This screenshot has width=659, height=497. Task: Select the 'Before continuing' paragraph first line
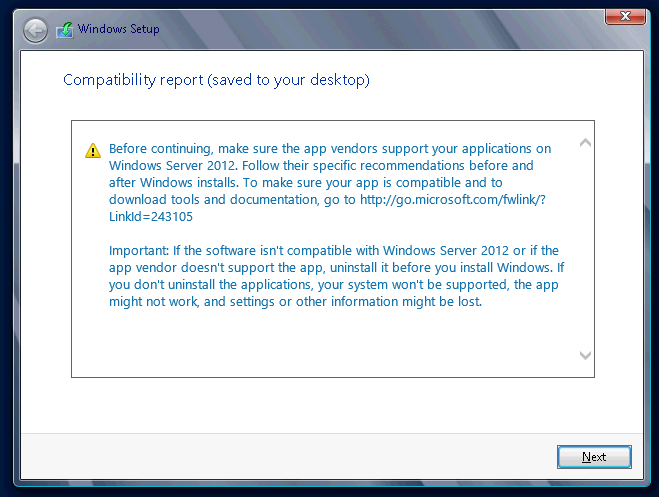330,149
